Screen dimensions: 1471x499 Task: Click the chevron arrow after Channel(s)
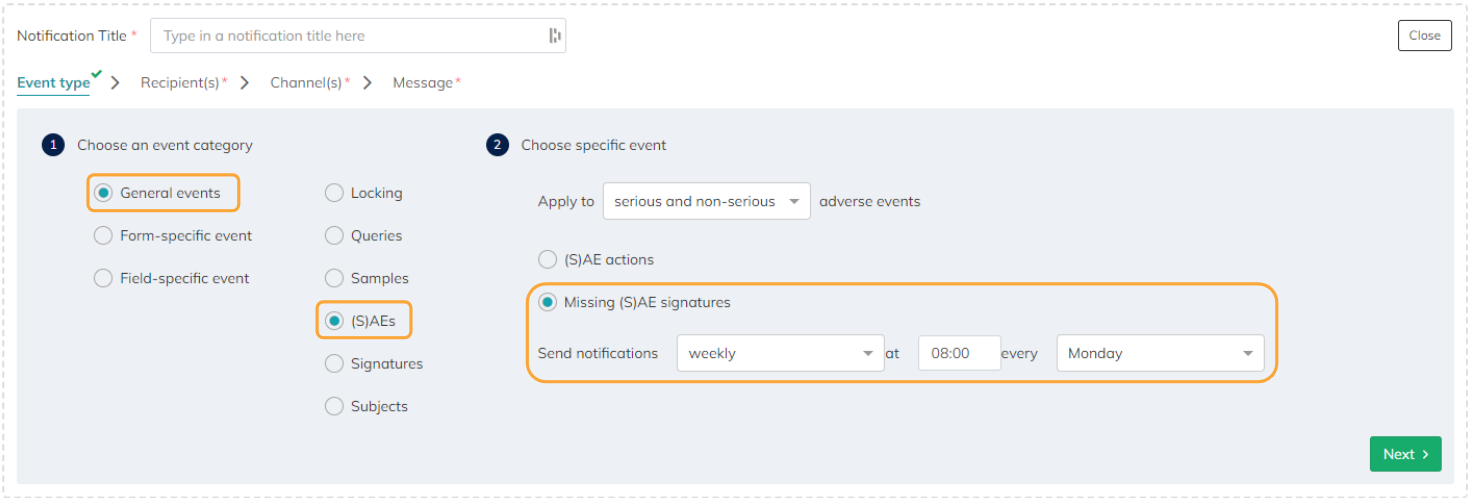point(368,83)
